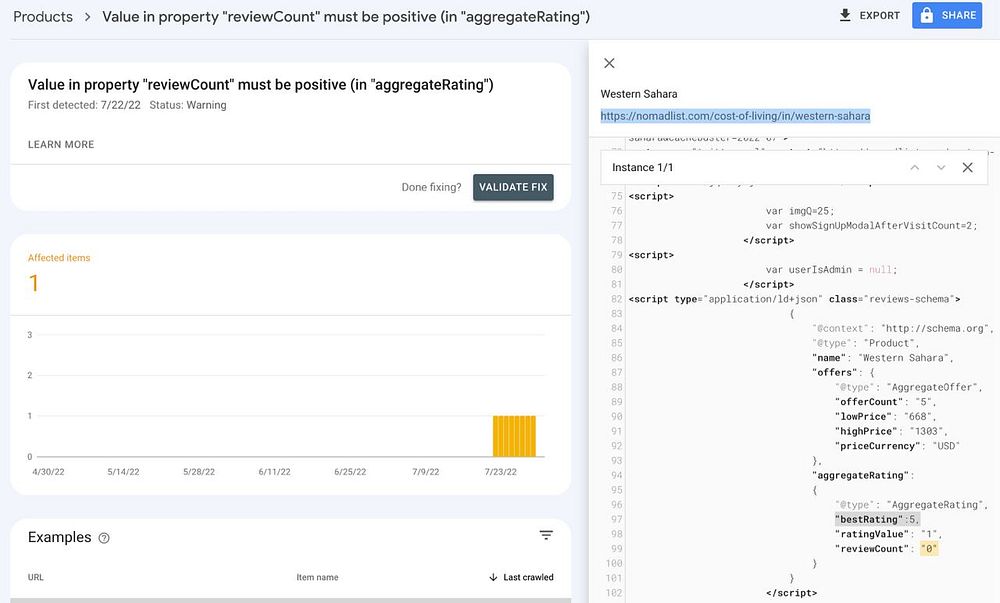Click the 4/30/22 chart axis date
Image resolution: width=1000 pixels, height=603 pixels.
pyautogui.click(x=48, y=472)
